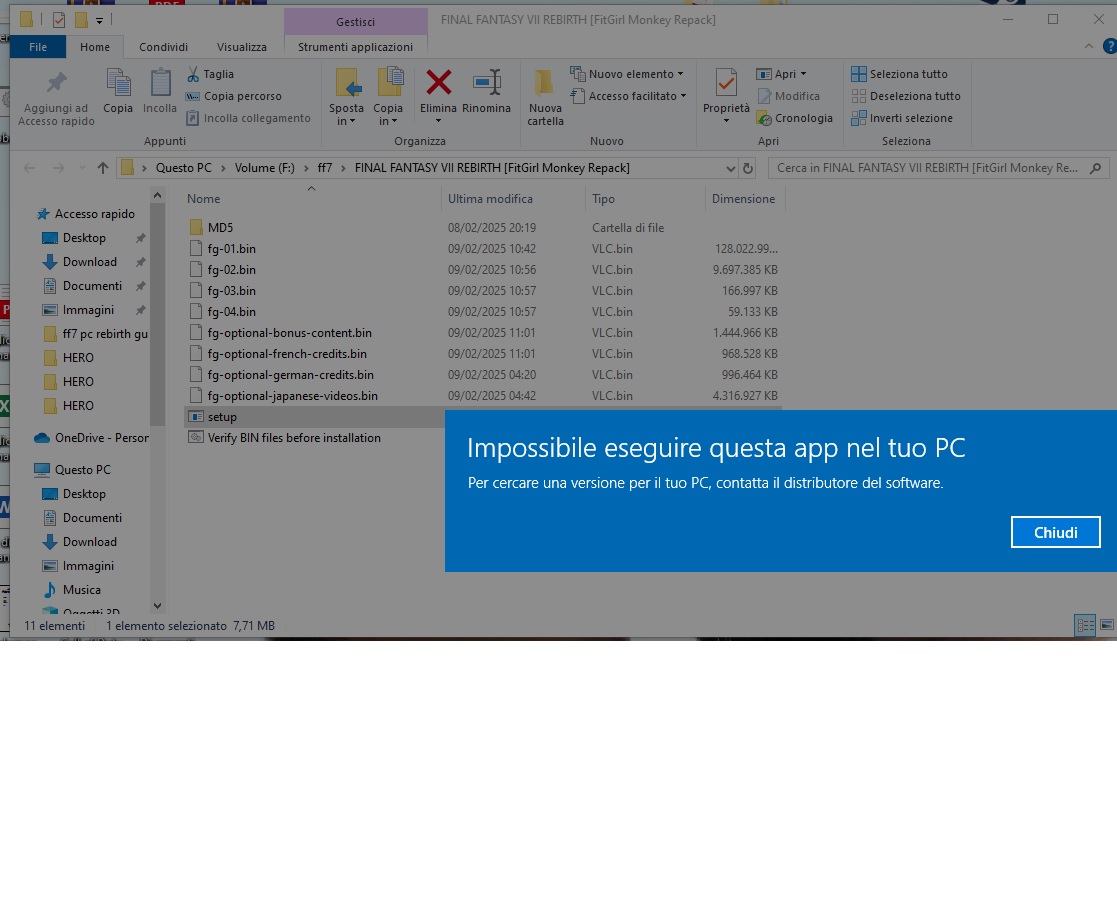Create a Nuova cartella
1117x916 pixels.
coord(546,98)
